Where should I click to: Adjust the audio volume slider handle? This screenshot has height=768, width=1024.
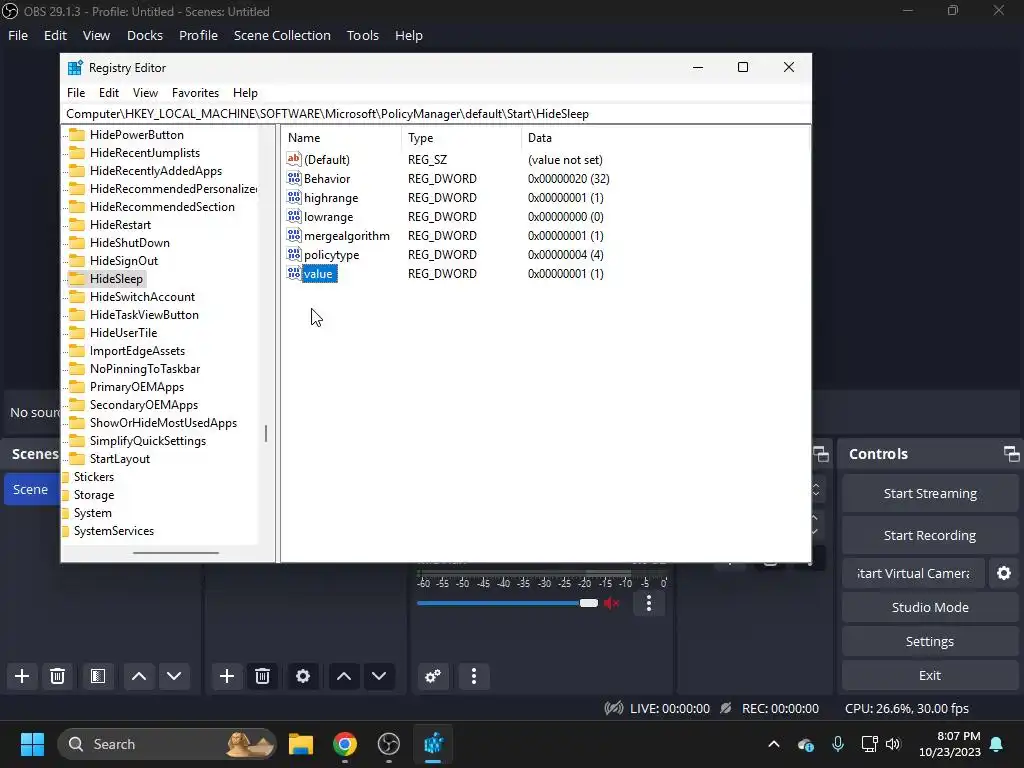pyautogui.click(x=588, y=603)
